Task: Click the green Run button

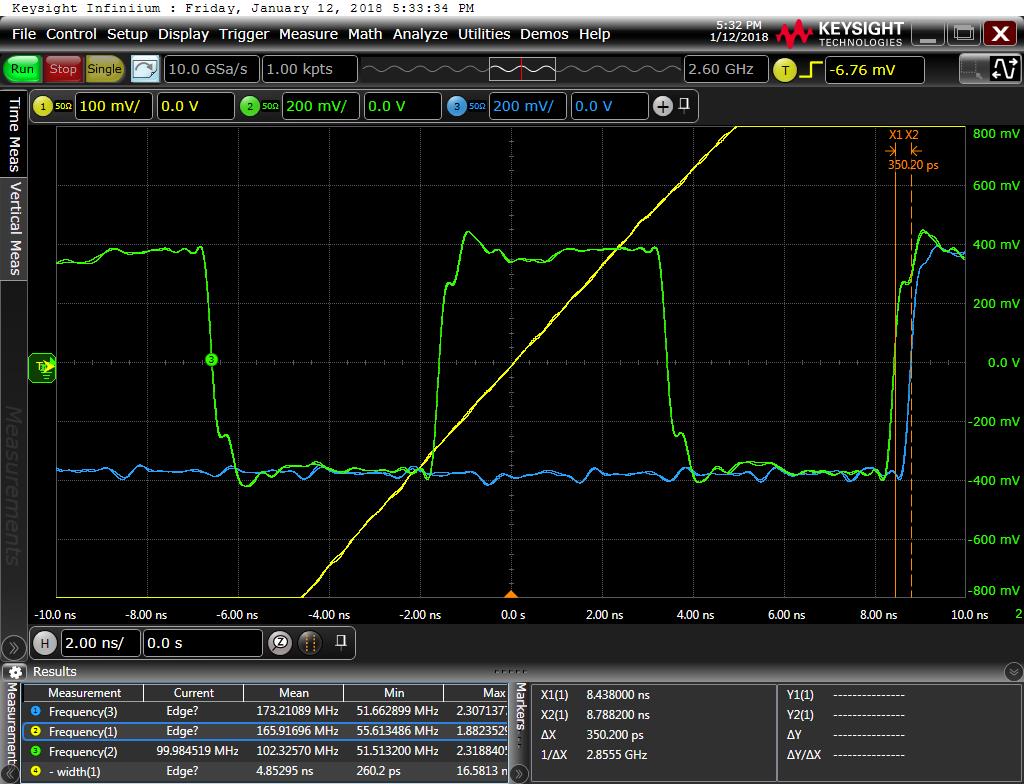Action: pos(22,69)
